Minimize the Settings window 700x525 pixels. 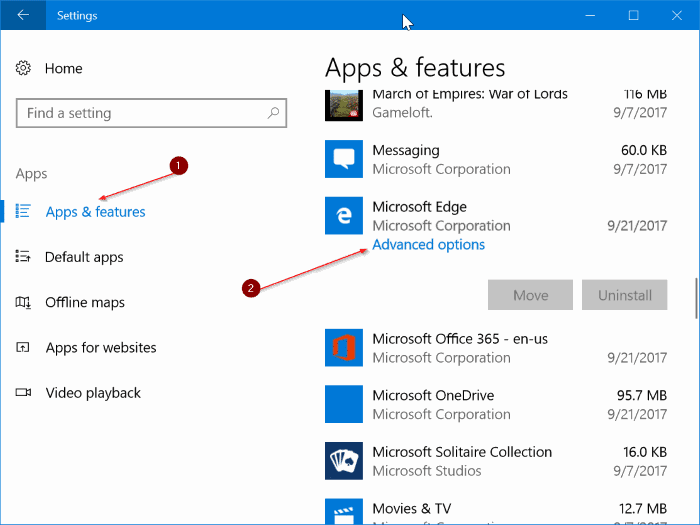coord(590,15)
